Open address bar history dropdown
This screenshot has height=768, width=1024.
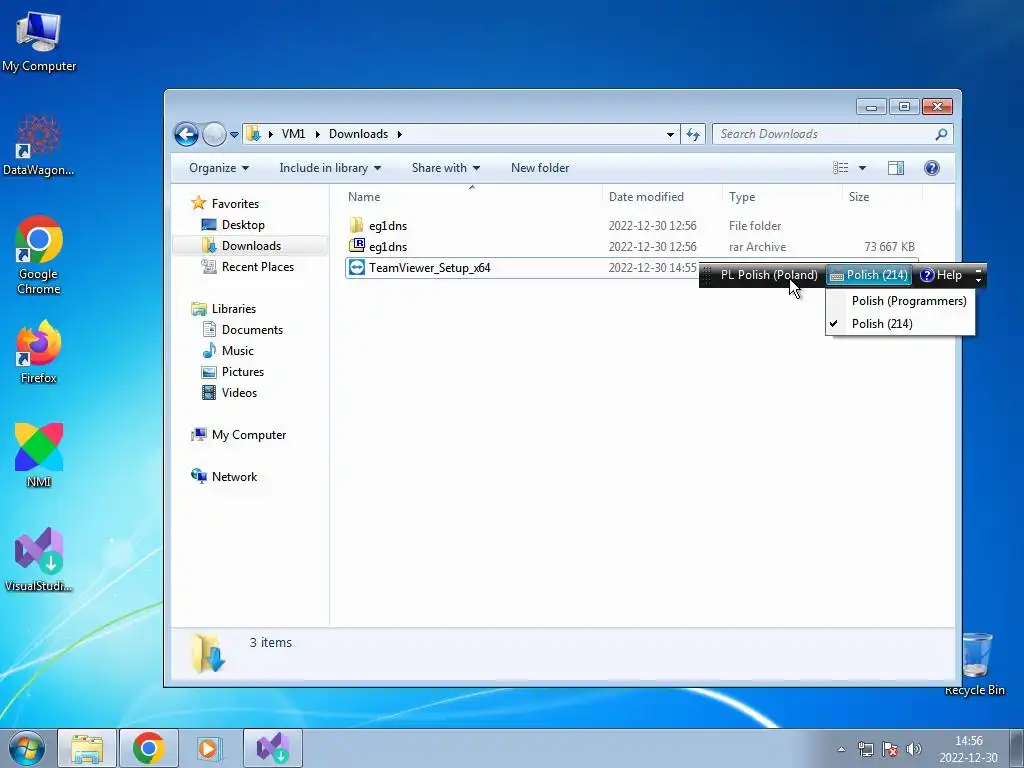point(670,135)
